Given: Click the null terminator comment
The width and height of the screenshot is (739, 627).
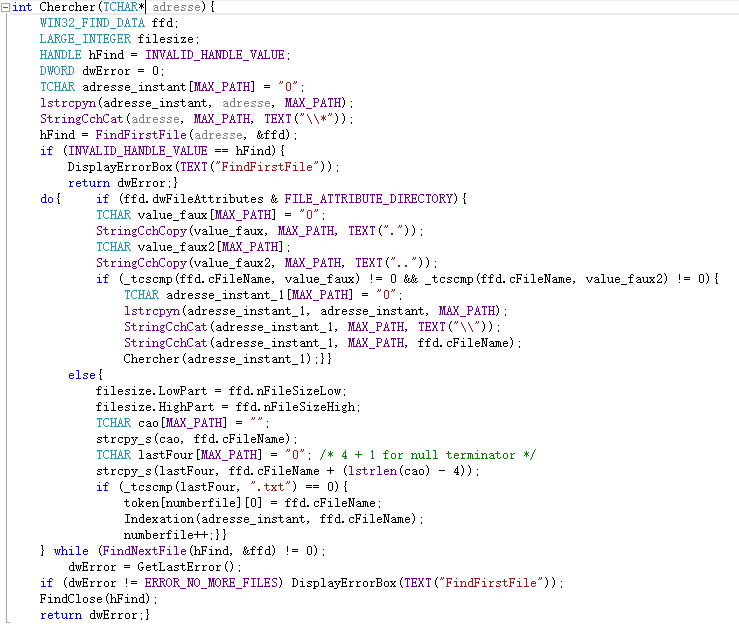Looking at the screenshot, I should pyautogui.click(x=427, y=456).
